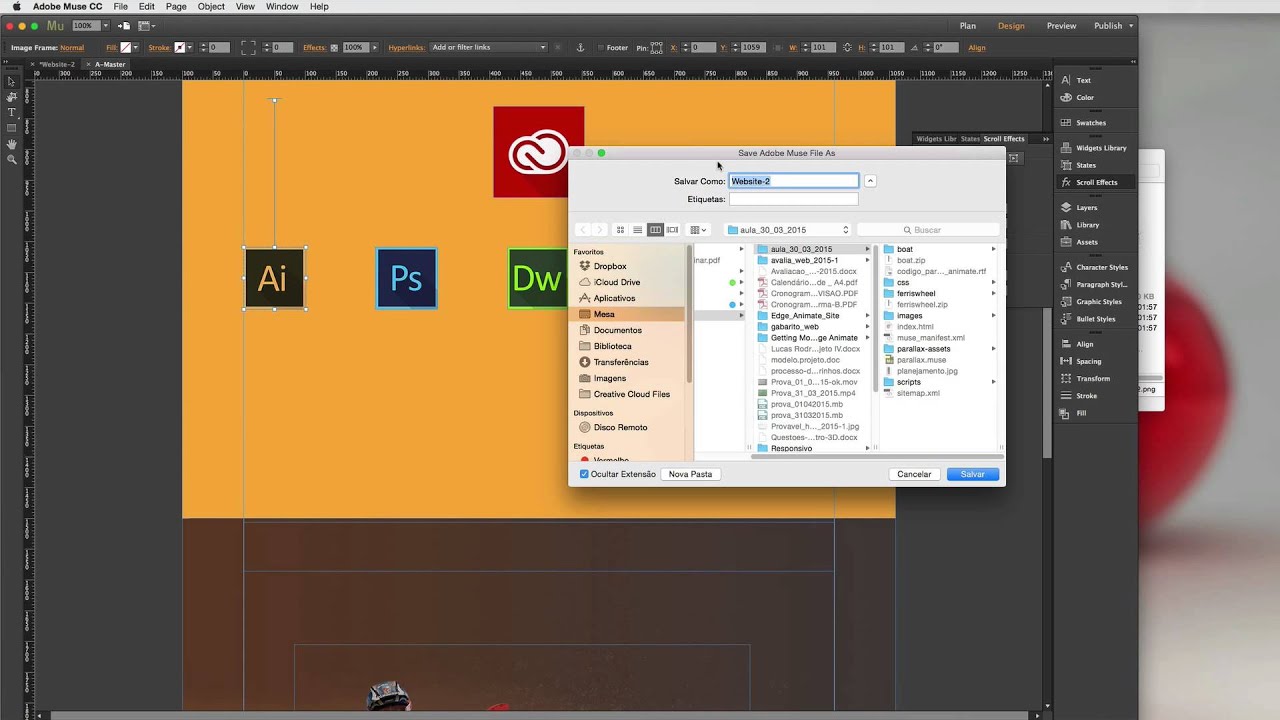Click the Etiquetas tags field
The image size is (1280, 720).
pos(794,199)
